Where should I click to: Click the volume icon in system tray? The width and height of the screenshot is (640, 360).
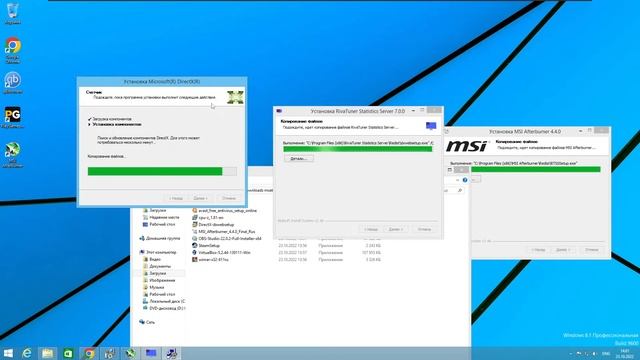coord(594,353)
